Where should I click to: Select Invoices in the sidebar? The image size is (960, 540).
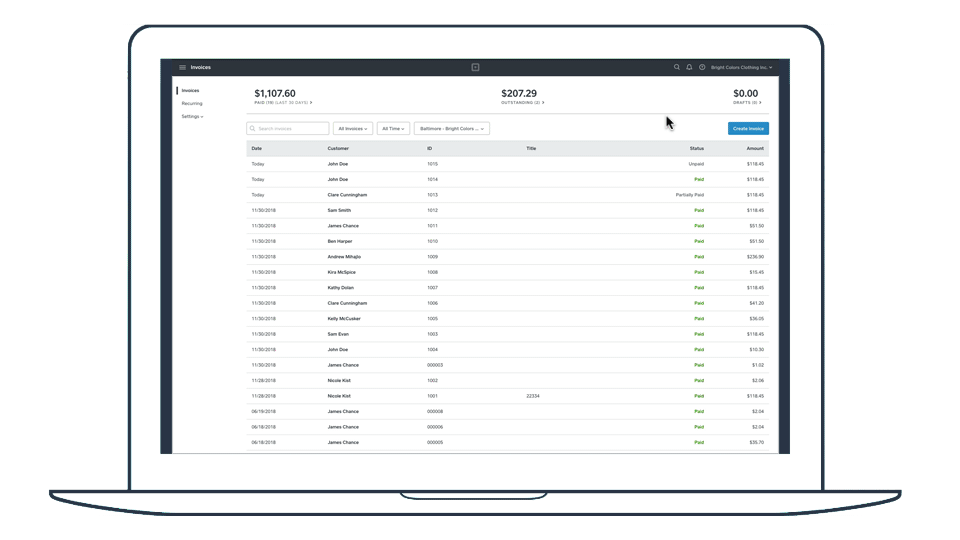click(x=190, y=91)
